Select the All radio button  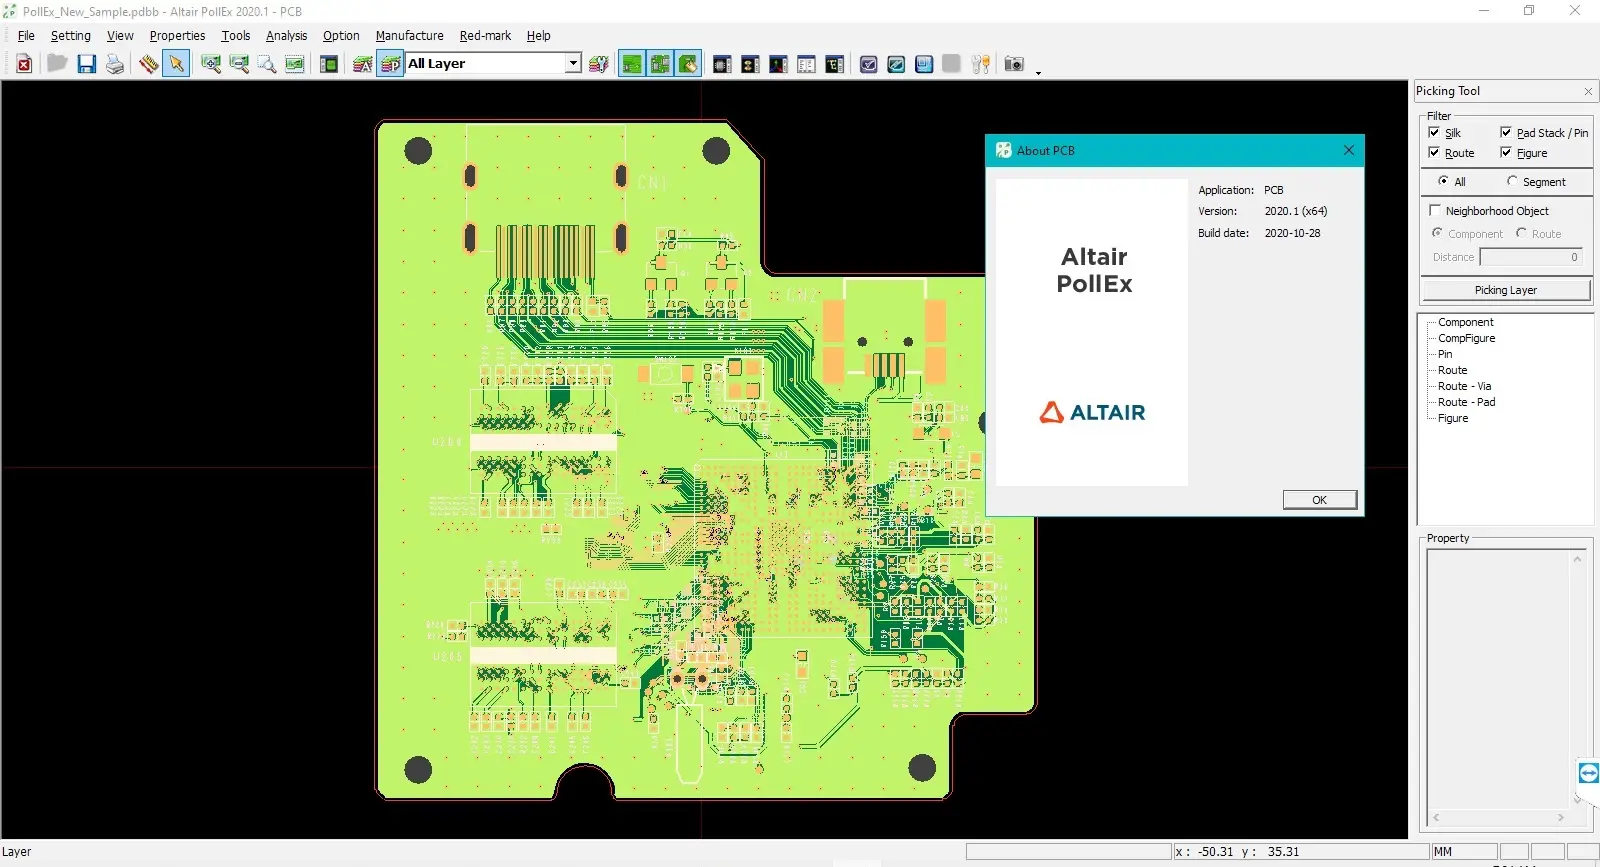tap(1443, 181)
